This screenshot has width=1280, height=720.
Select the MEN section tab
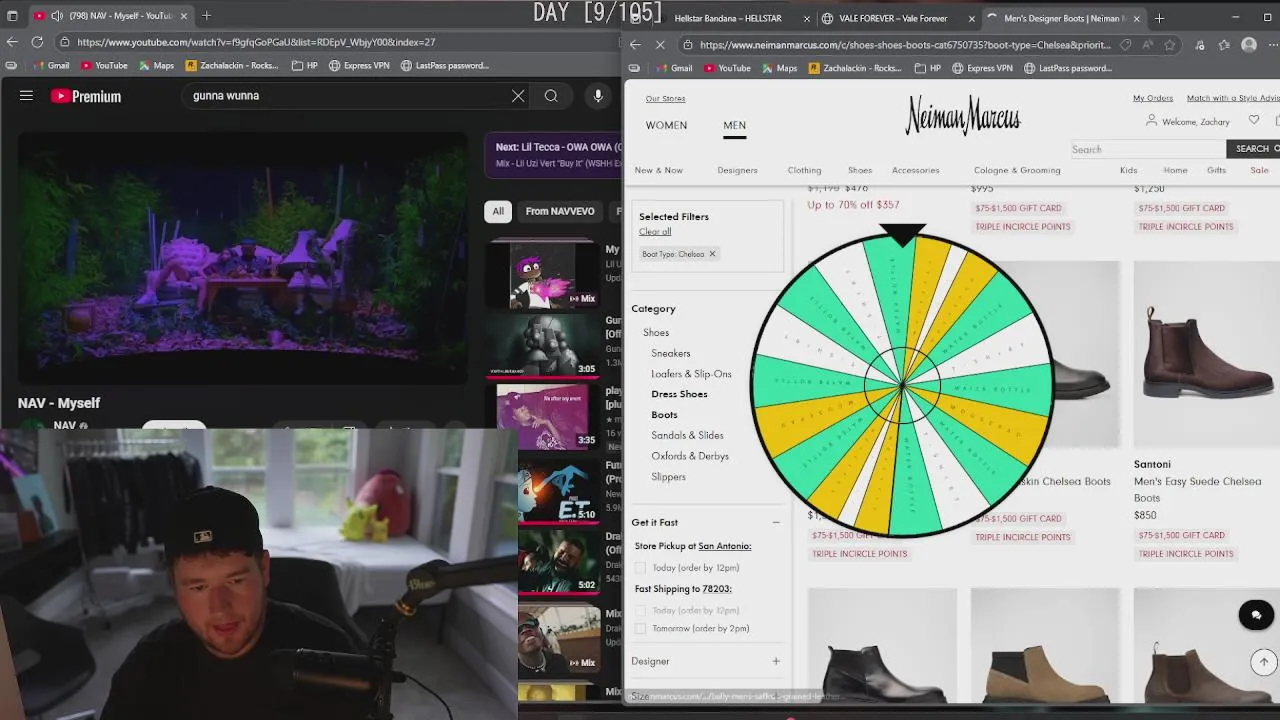734,125
